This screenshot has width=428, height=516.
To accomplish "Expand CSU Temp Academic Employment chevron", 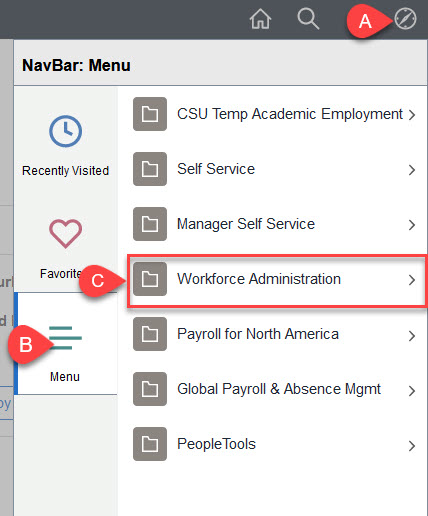I will (412, 115).
